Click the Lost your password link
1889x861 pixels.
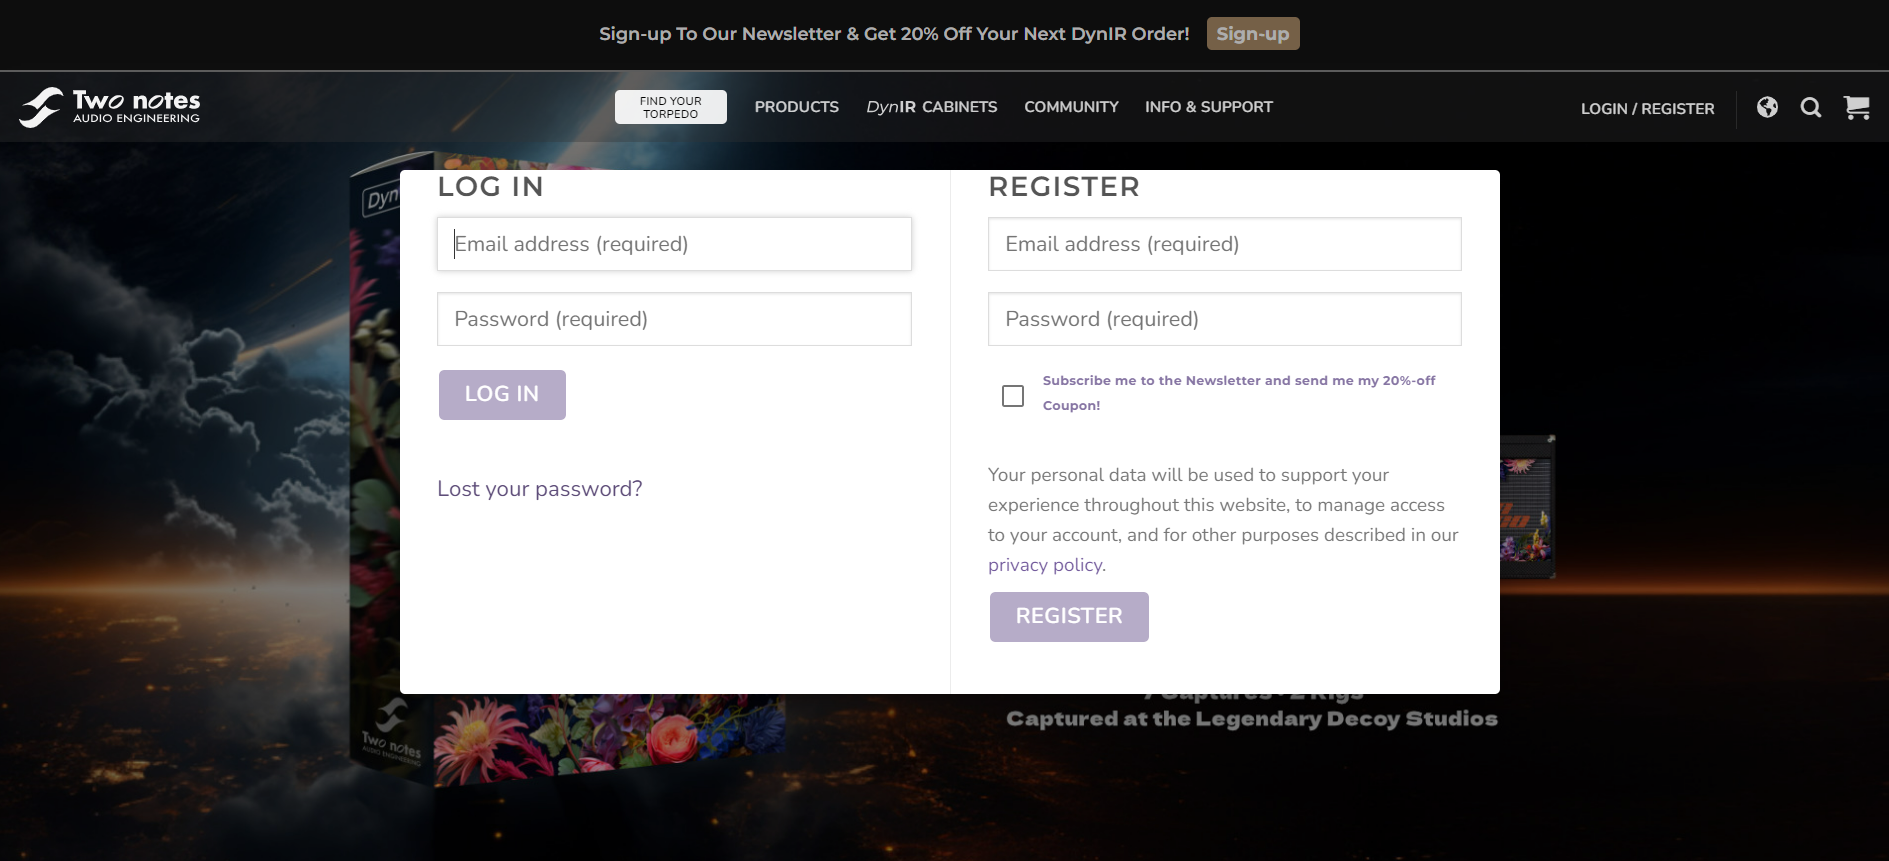539,489
